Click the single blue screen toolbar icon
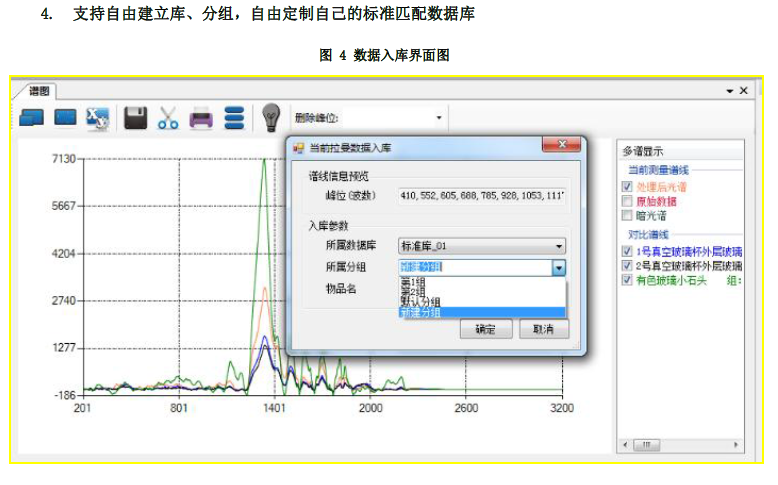This screenshot has height=485, width=778. point(65,118)
